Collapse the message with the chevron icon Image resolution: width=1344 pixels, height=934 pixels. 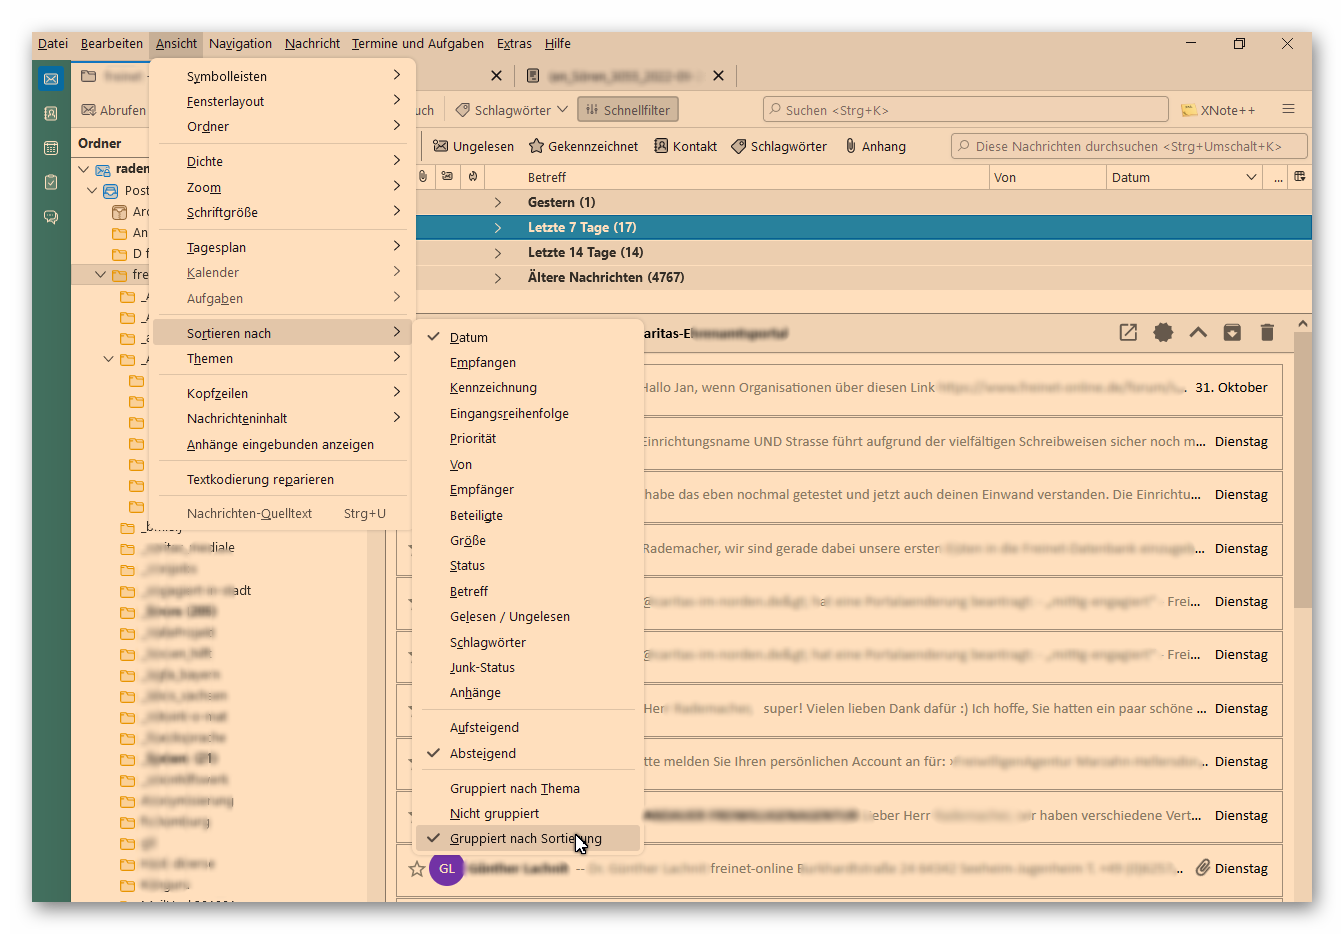coord(1198,333)
